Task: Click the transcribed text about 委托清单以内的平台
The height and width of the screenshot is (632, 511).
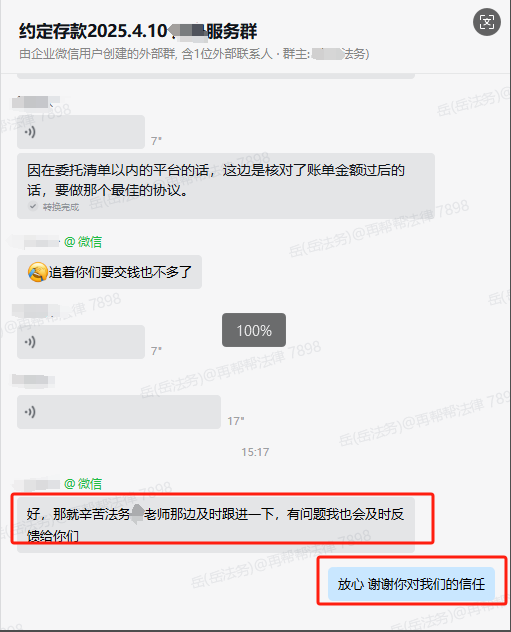Action: [216, 180]
